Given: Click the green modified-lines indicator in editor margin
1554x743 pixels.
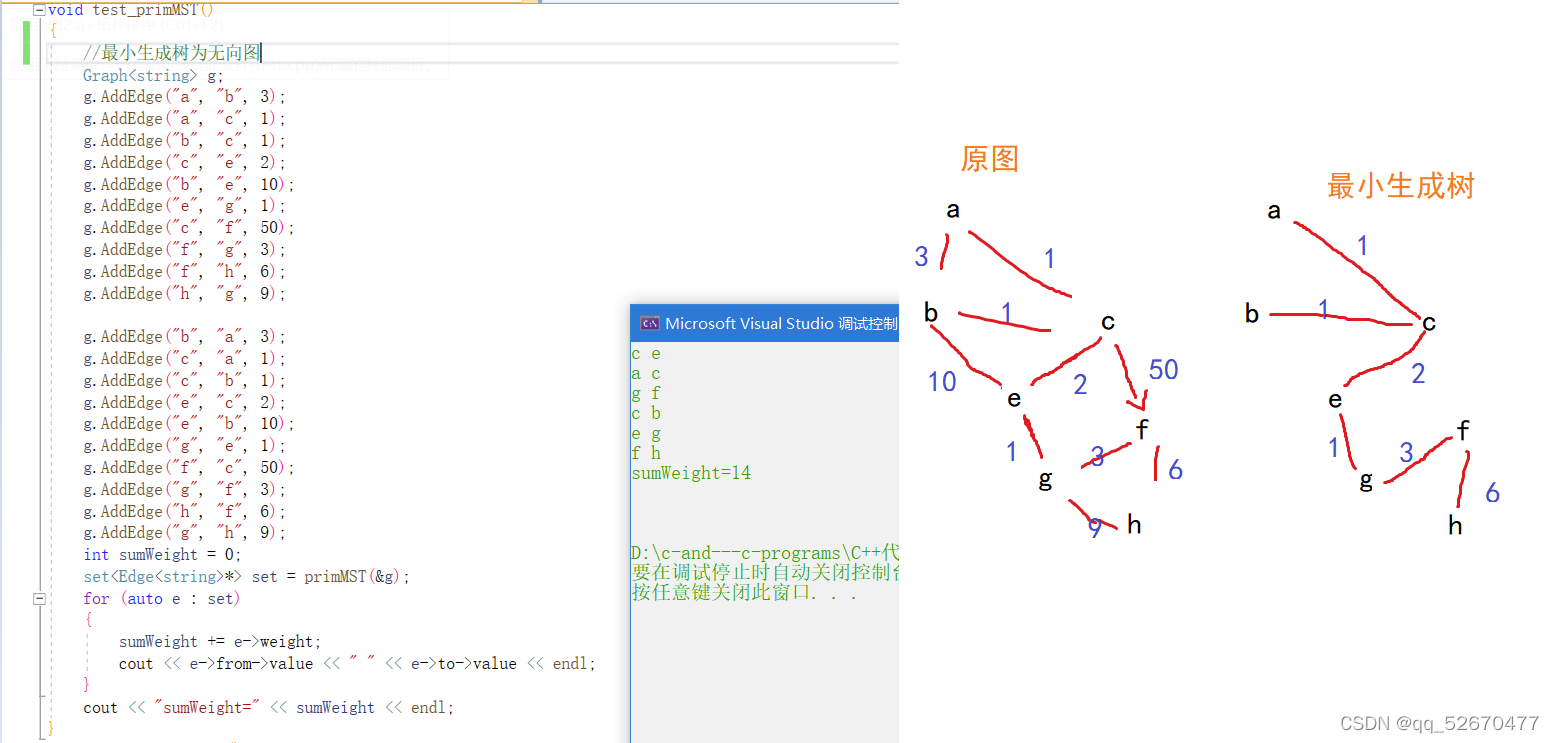Looking at the screenshot, I should (26, 45).
